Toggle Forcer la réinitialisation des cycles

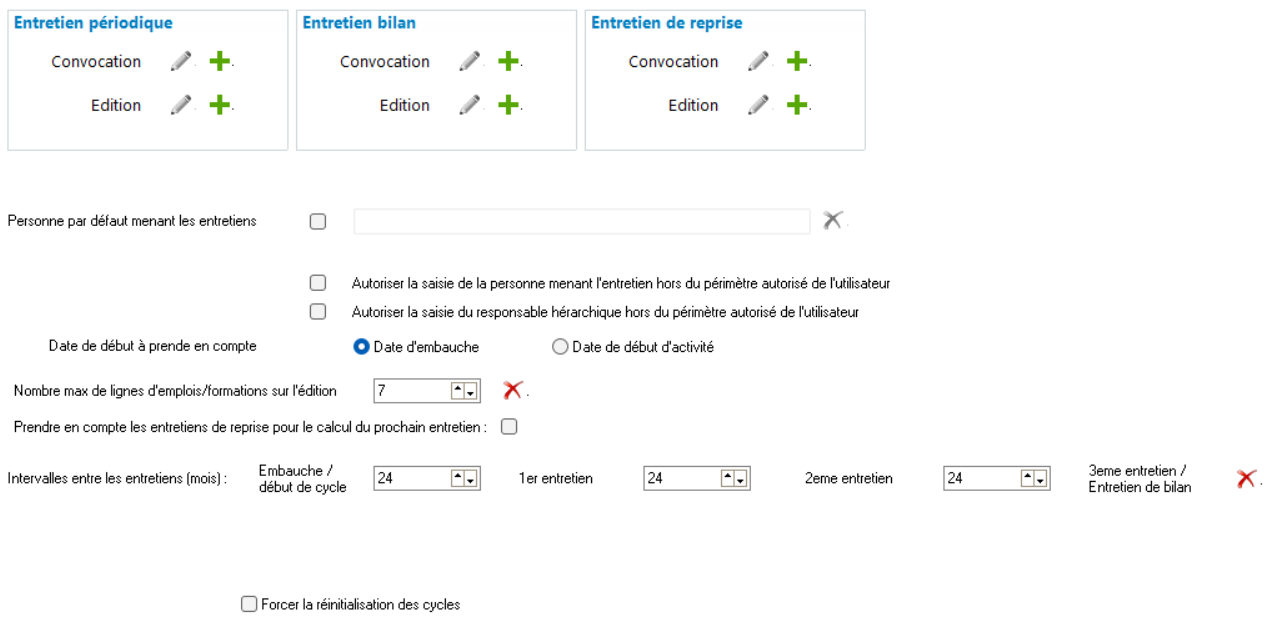249,604
